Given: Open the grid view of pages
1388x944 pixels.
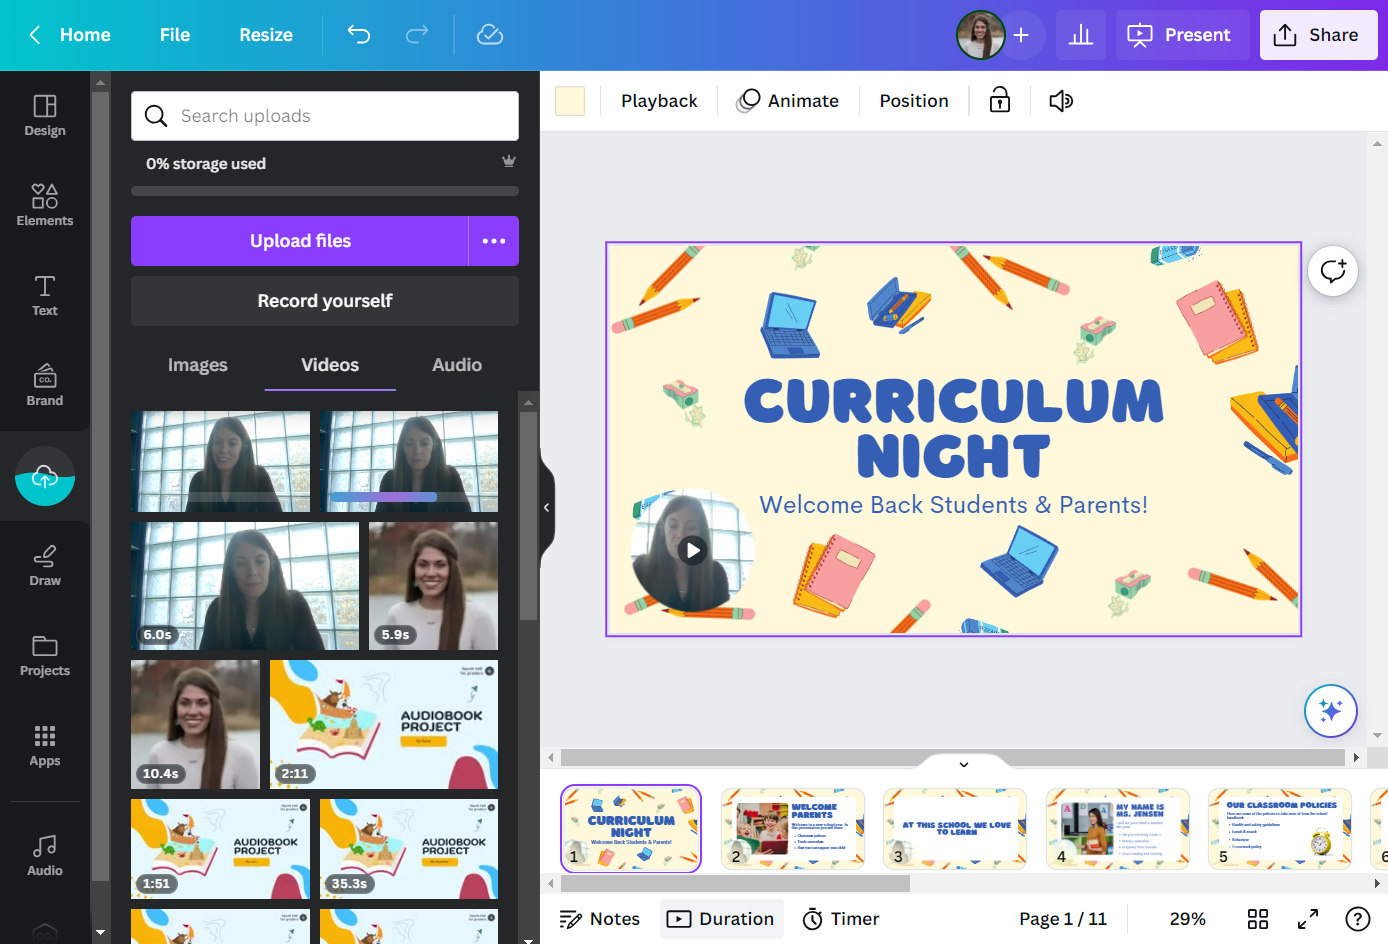Looking at the screenshot, I should pos(1258,919).
